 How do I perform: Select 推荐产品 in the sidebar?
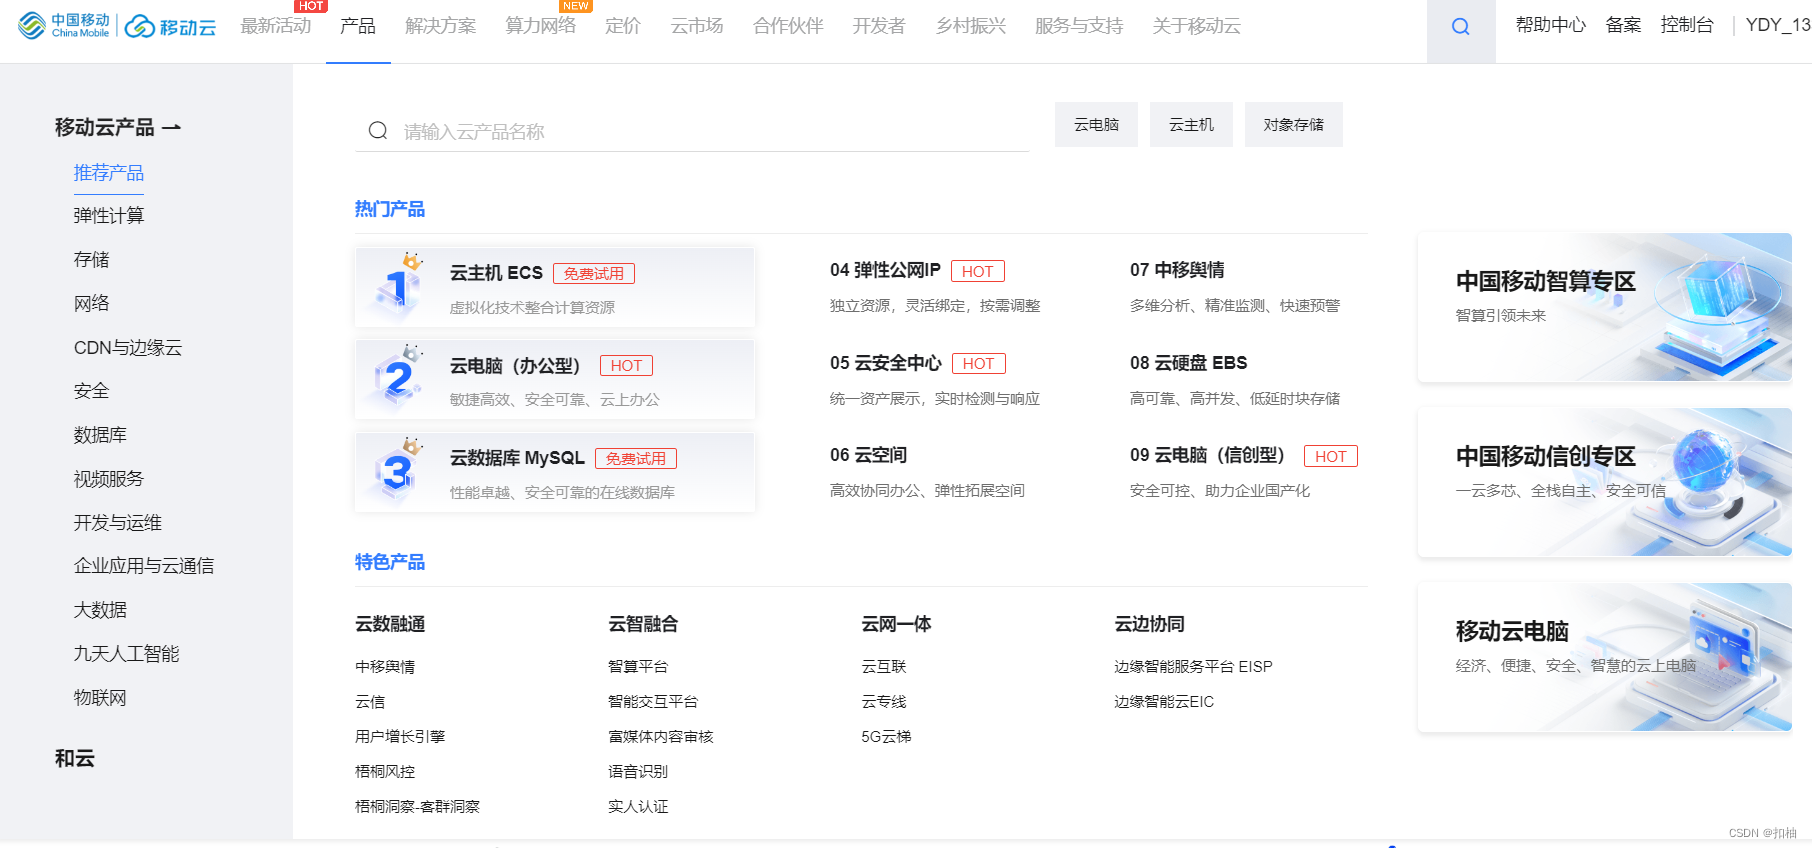coord(109,173)
